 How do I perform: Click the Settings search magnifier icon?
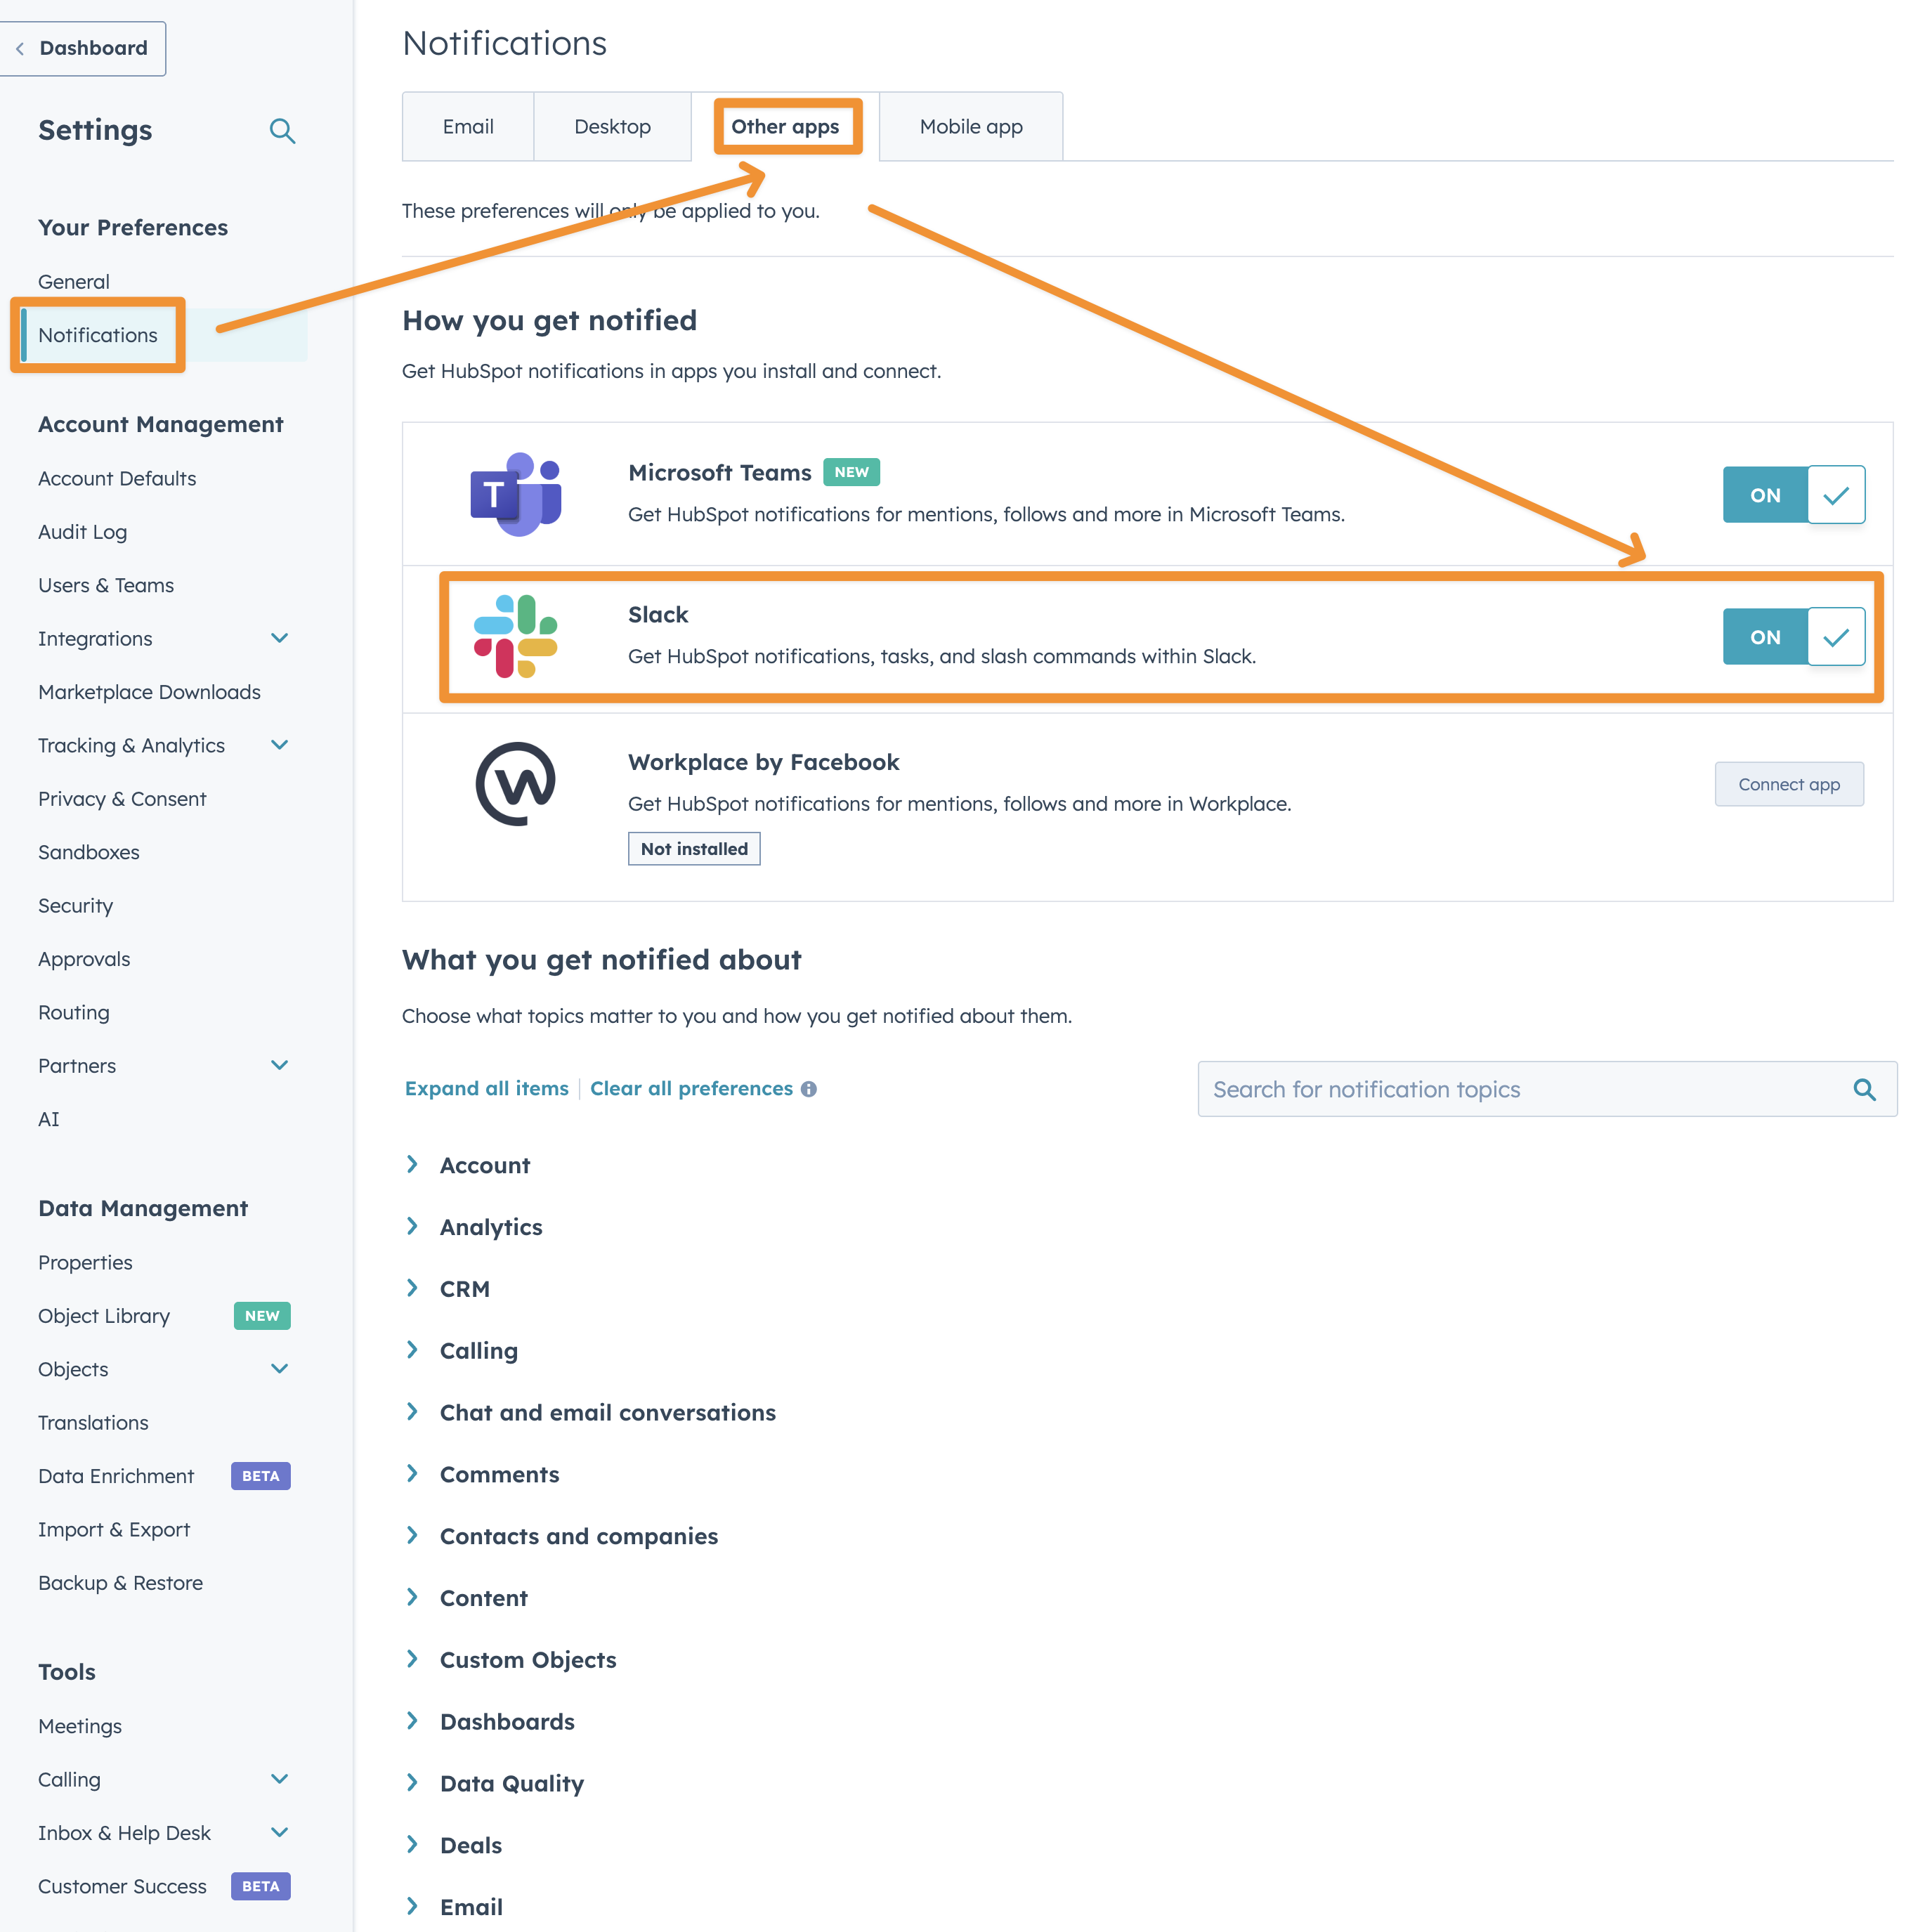(282, 131)
